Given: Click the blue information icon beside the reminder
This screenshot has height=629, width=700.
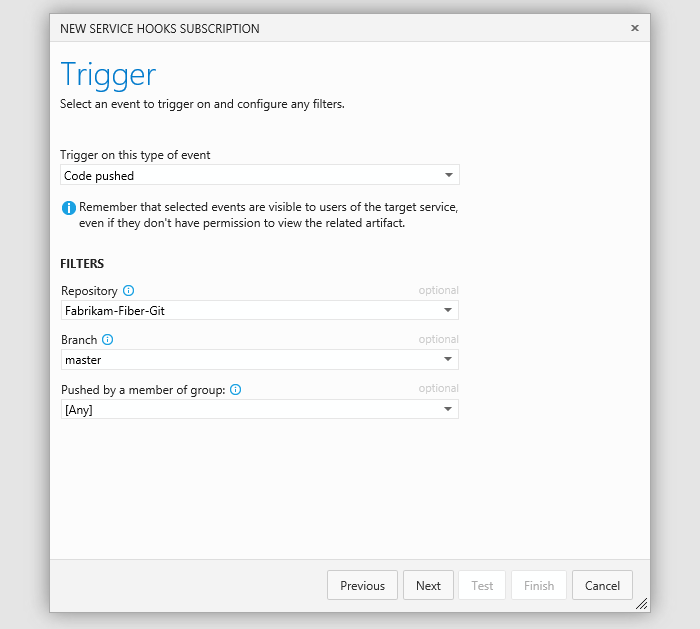Looking at the screenshot, I should pyautogui.click(x=69, y=208).
